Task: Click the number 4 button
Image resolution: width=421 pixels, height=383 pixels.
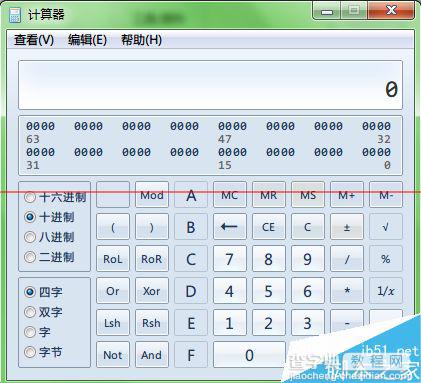Action: 230,291
